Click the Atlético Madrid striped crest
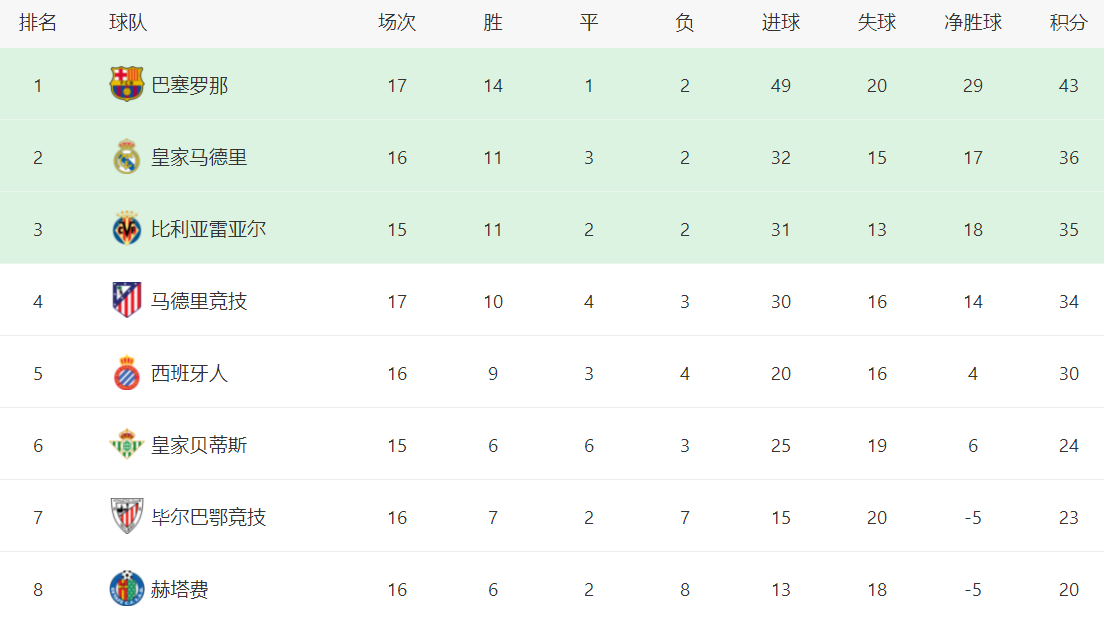 (x=127, y=301)
